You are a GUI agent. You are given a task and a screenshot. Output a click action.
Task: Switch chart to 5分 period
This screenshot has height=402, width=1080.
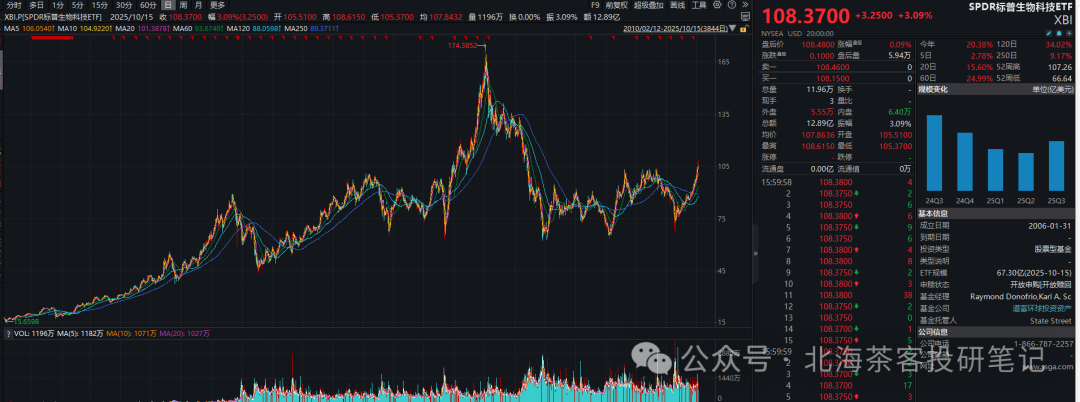pos(79,5)
